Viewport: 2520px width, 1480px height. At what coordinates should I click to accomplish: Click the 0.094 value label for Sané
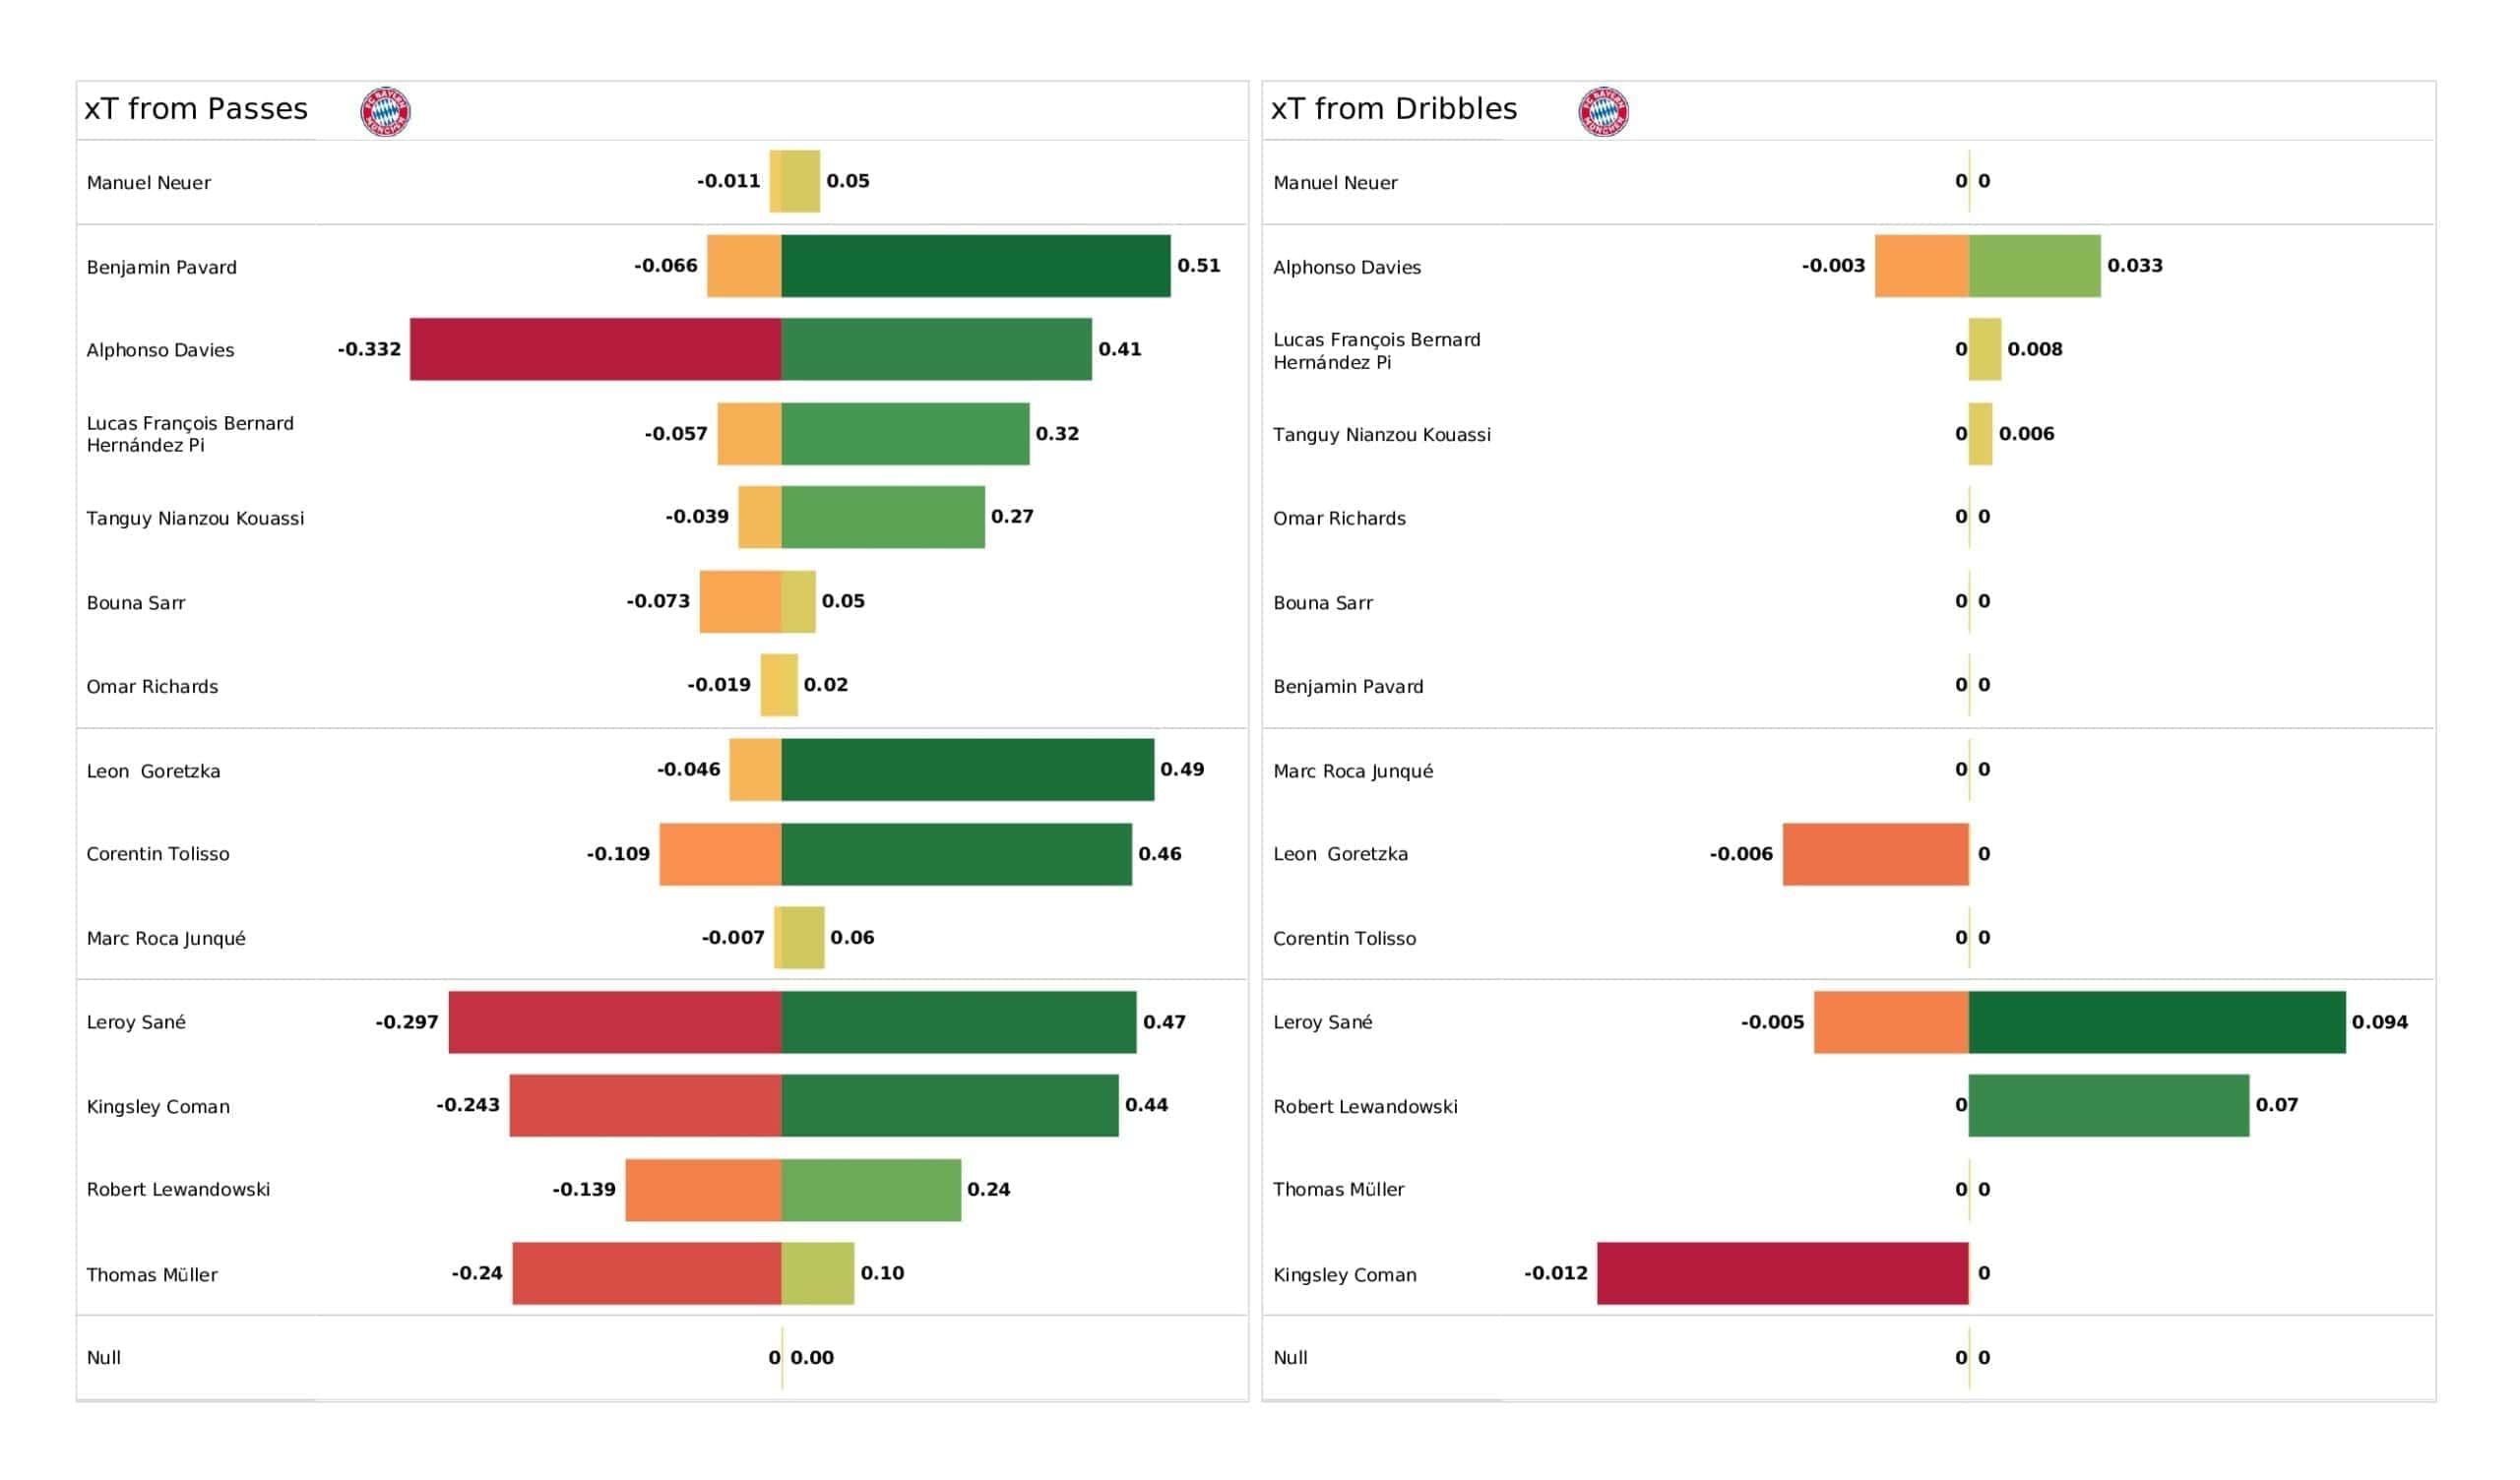coord(2379,1022)
